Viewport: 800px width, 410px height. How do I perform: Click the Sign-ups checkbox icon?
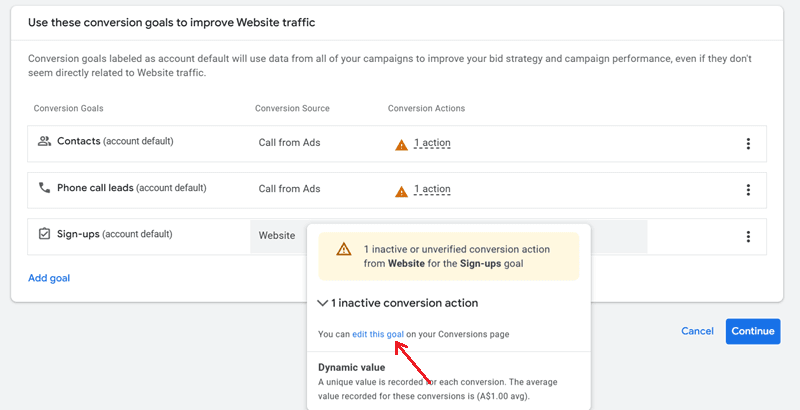coord(44,234)
